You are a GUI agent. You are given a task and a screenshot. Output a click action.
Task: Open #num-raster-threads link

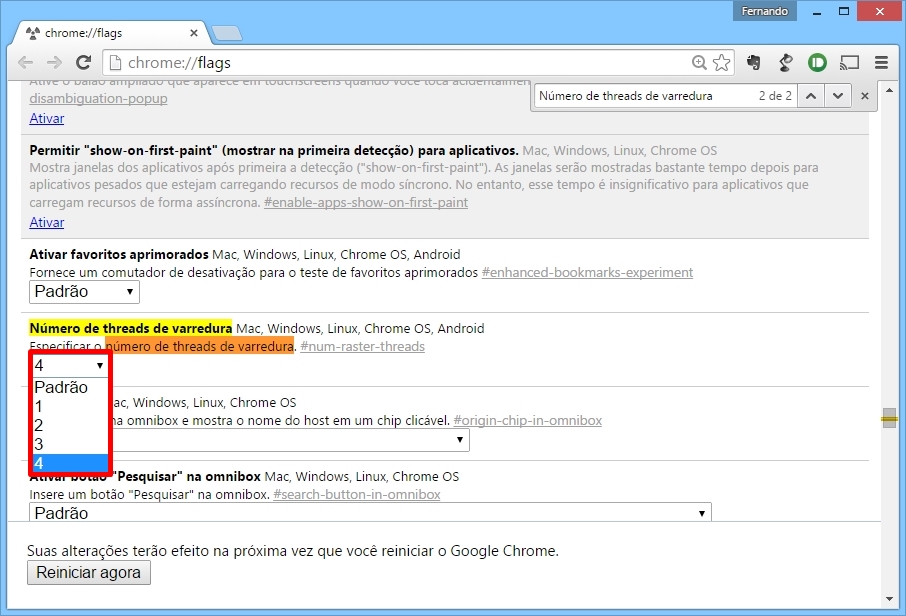click(x=362, y=346)
